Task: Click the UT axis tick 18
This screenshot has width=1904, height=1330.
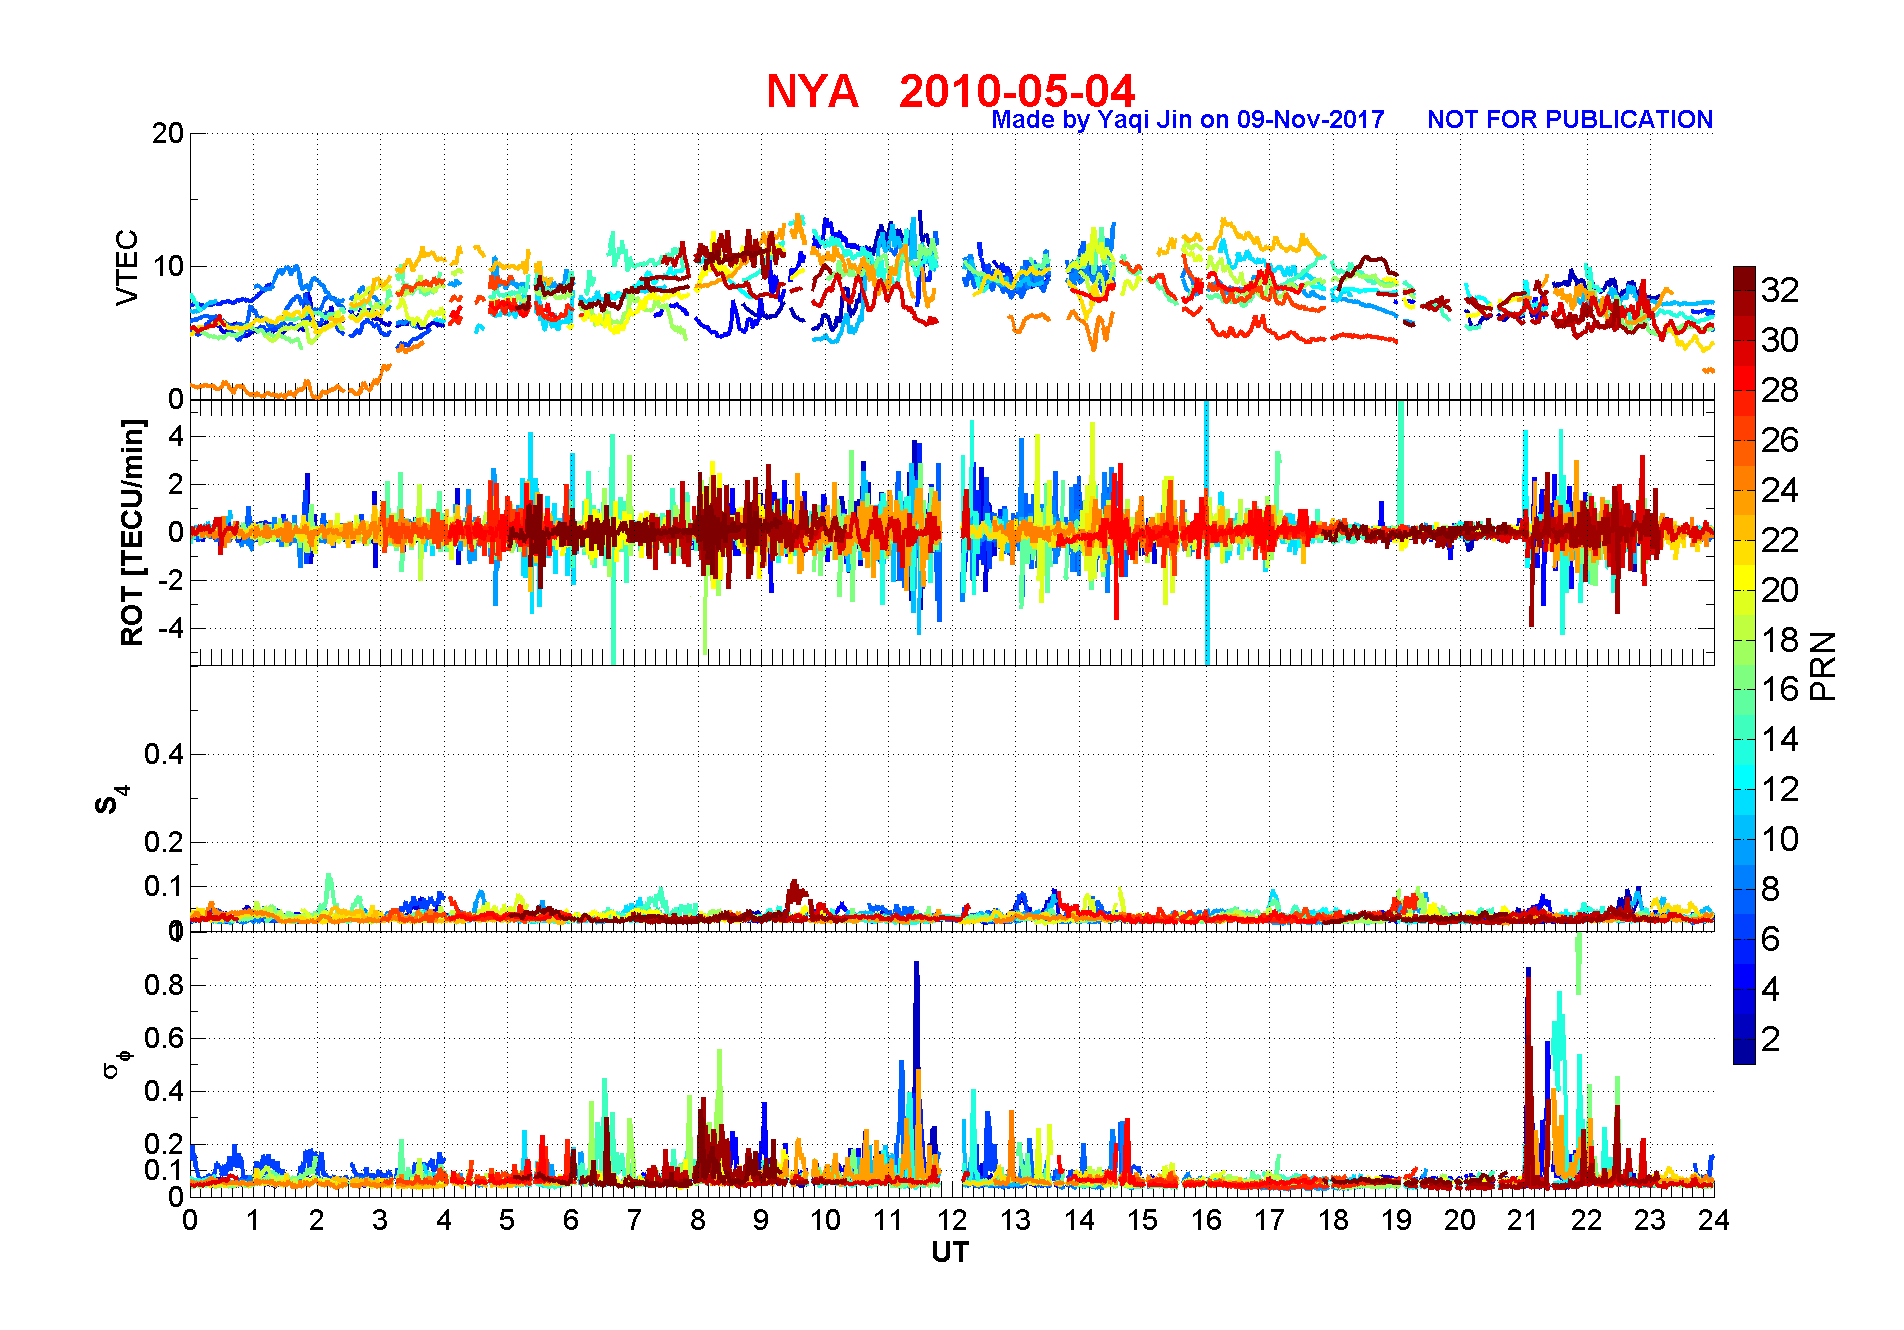Action: pos(1333,1220)
